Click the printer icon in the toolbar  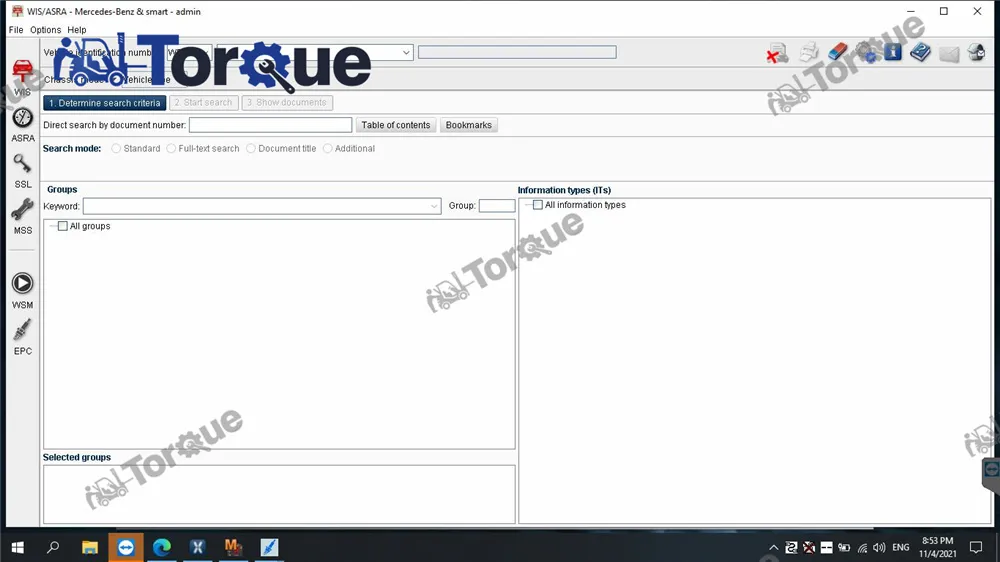pyautogui.click(x=808, y=52)
